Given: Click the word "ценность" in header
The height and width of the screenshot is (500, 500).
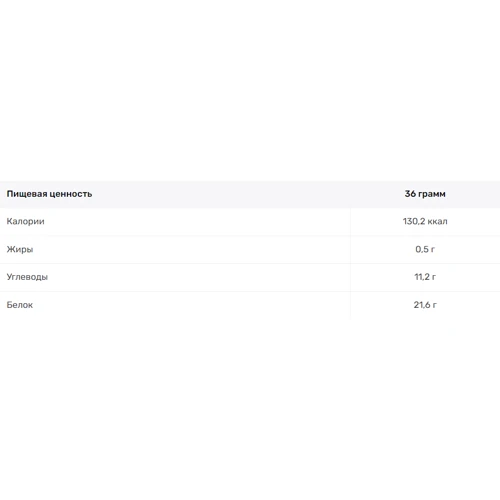Looking at the screenshot, I should click(71, 194).
